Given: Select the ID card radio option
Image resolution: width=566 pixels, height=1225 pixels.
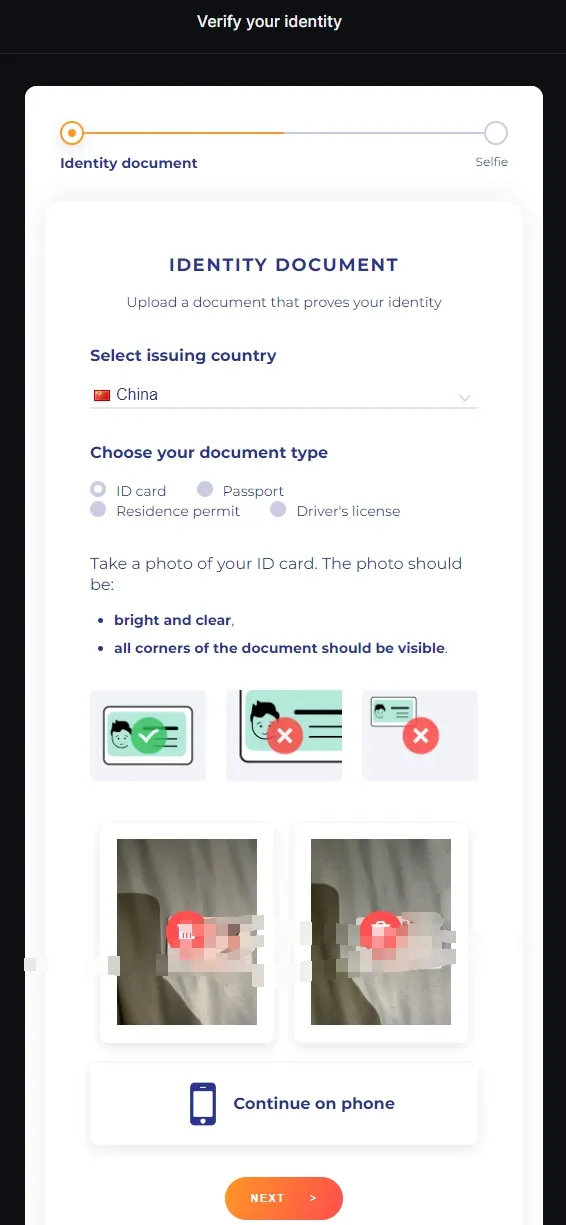Looking at the screenshot, I should (x=98, y=489).
